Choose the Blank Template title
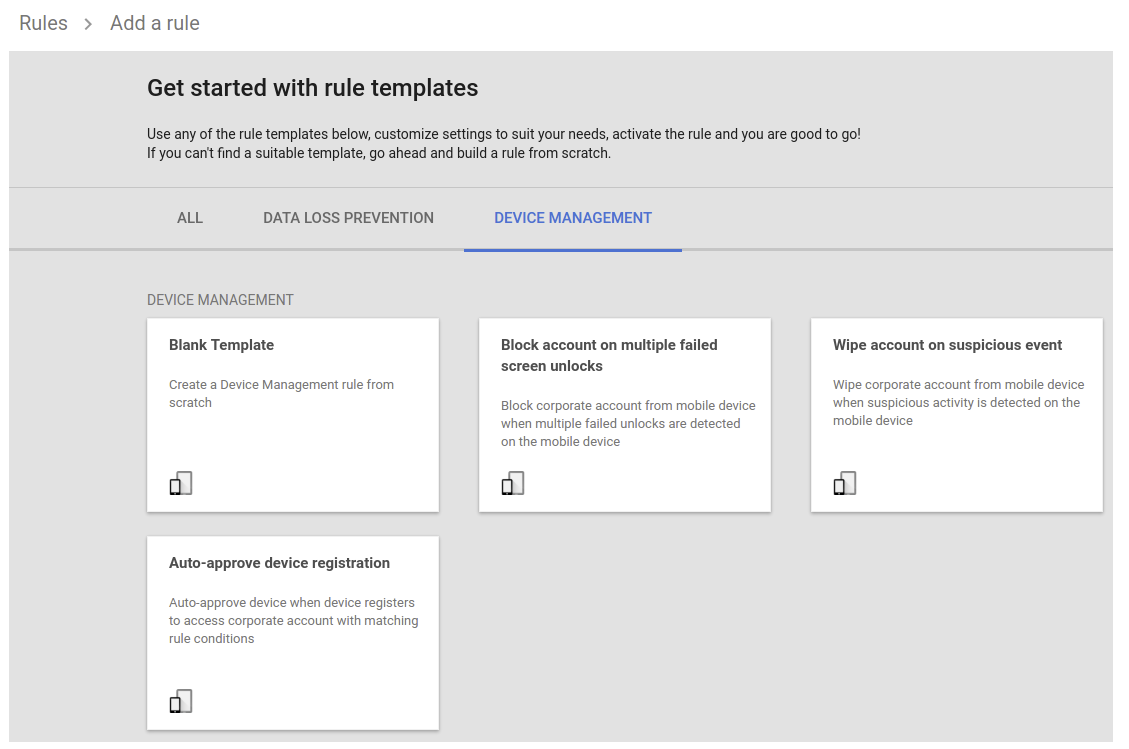Viewport: 1129px width, 749px height. pyautogui.click(x=221, y=345)
